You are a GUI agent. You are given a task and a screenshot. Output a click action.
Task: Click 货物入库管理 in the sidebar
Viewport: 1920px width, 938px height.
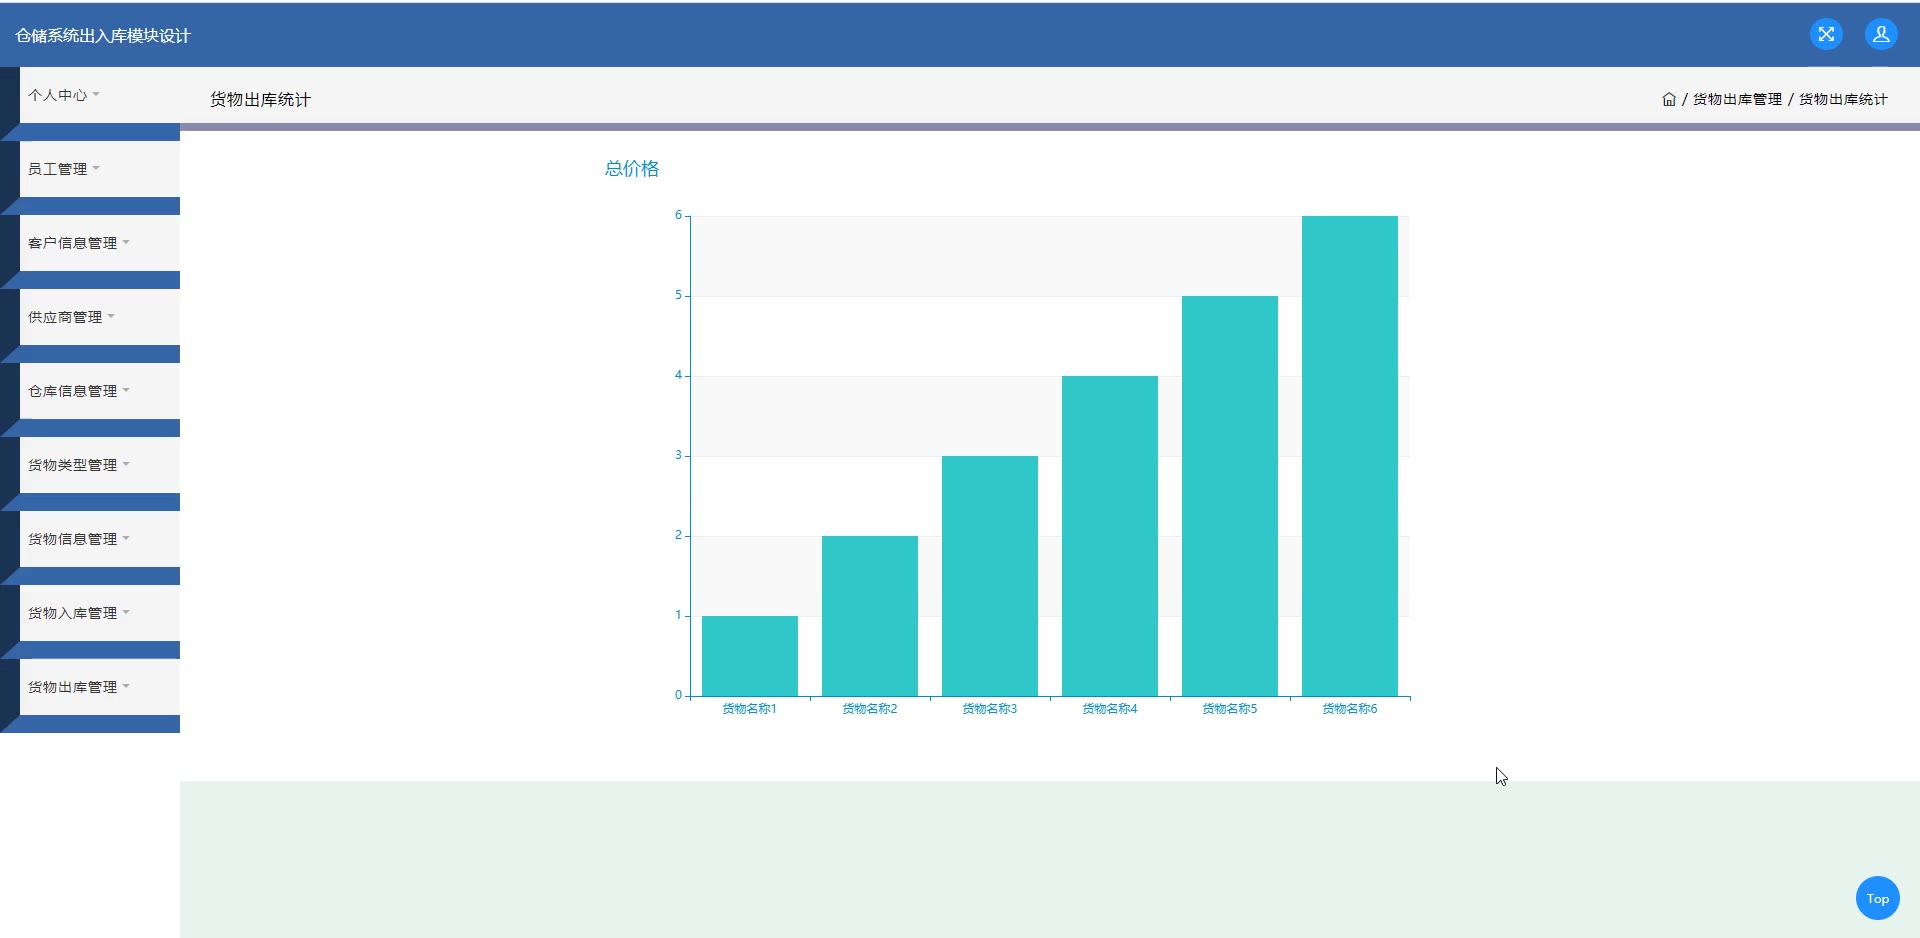tap(78, 613)
